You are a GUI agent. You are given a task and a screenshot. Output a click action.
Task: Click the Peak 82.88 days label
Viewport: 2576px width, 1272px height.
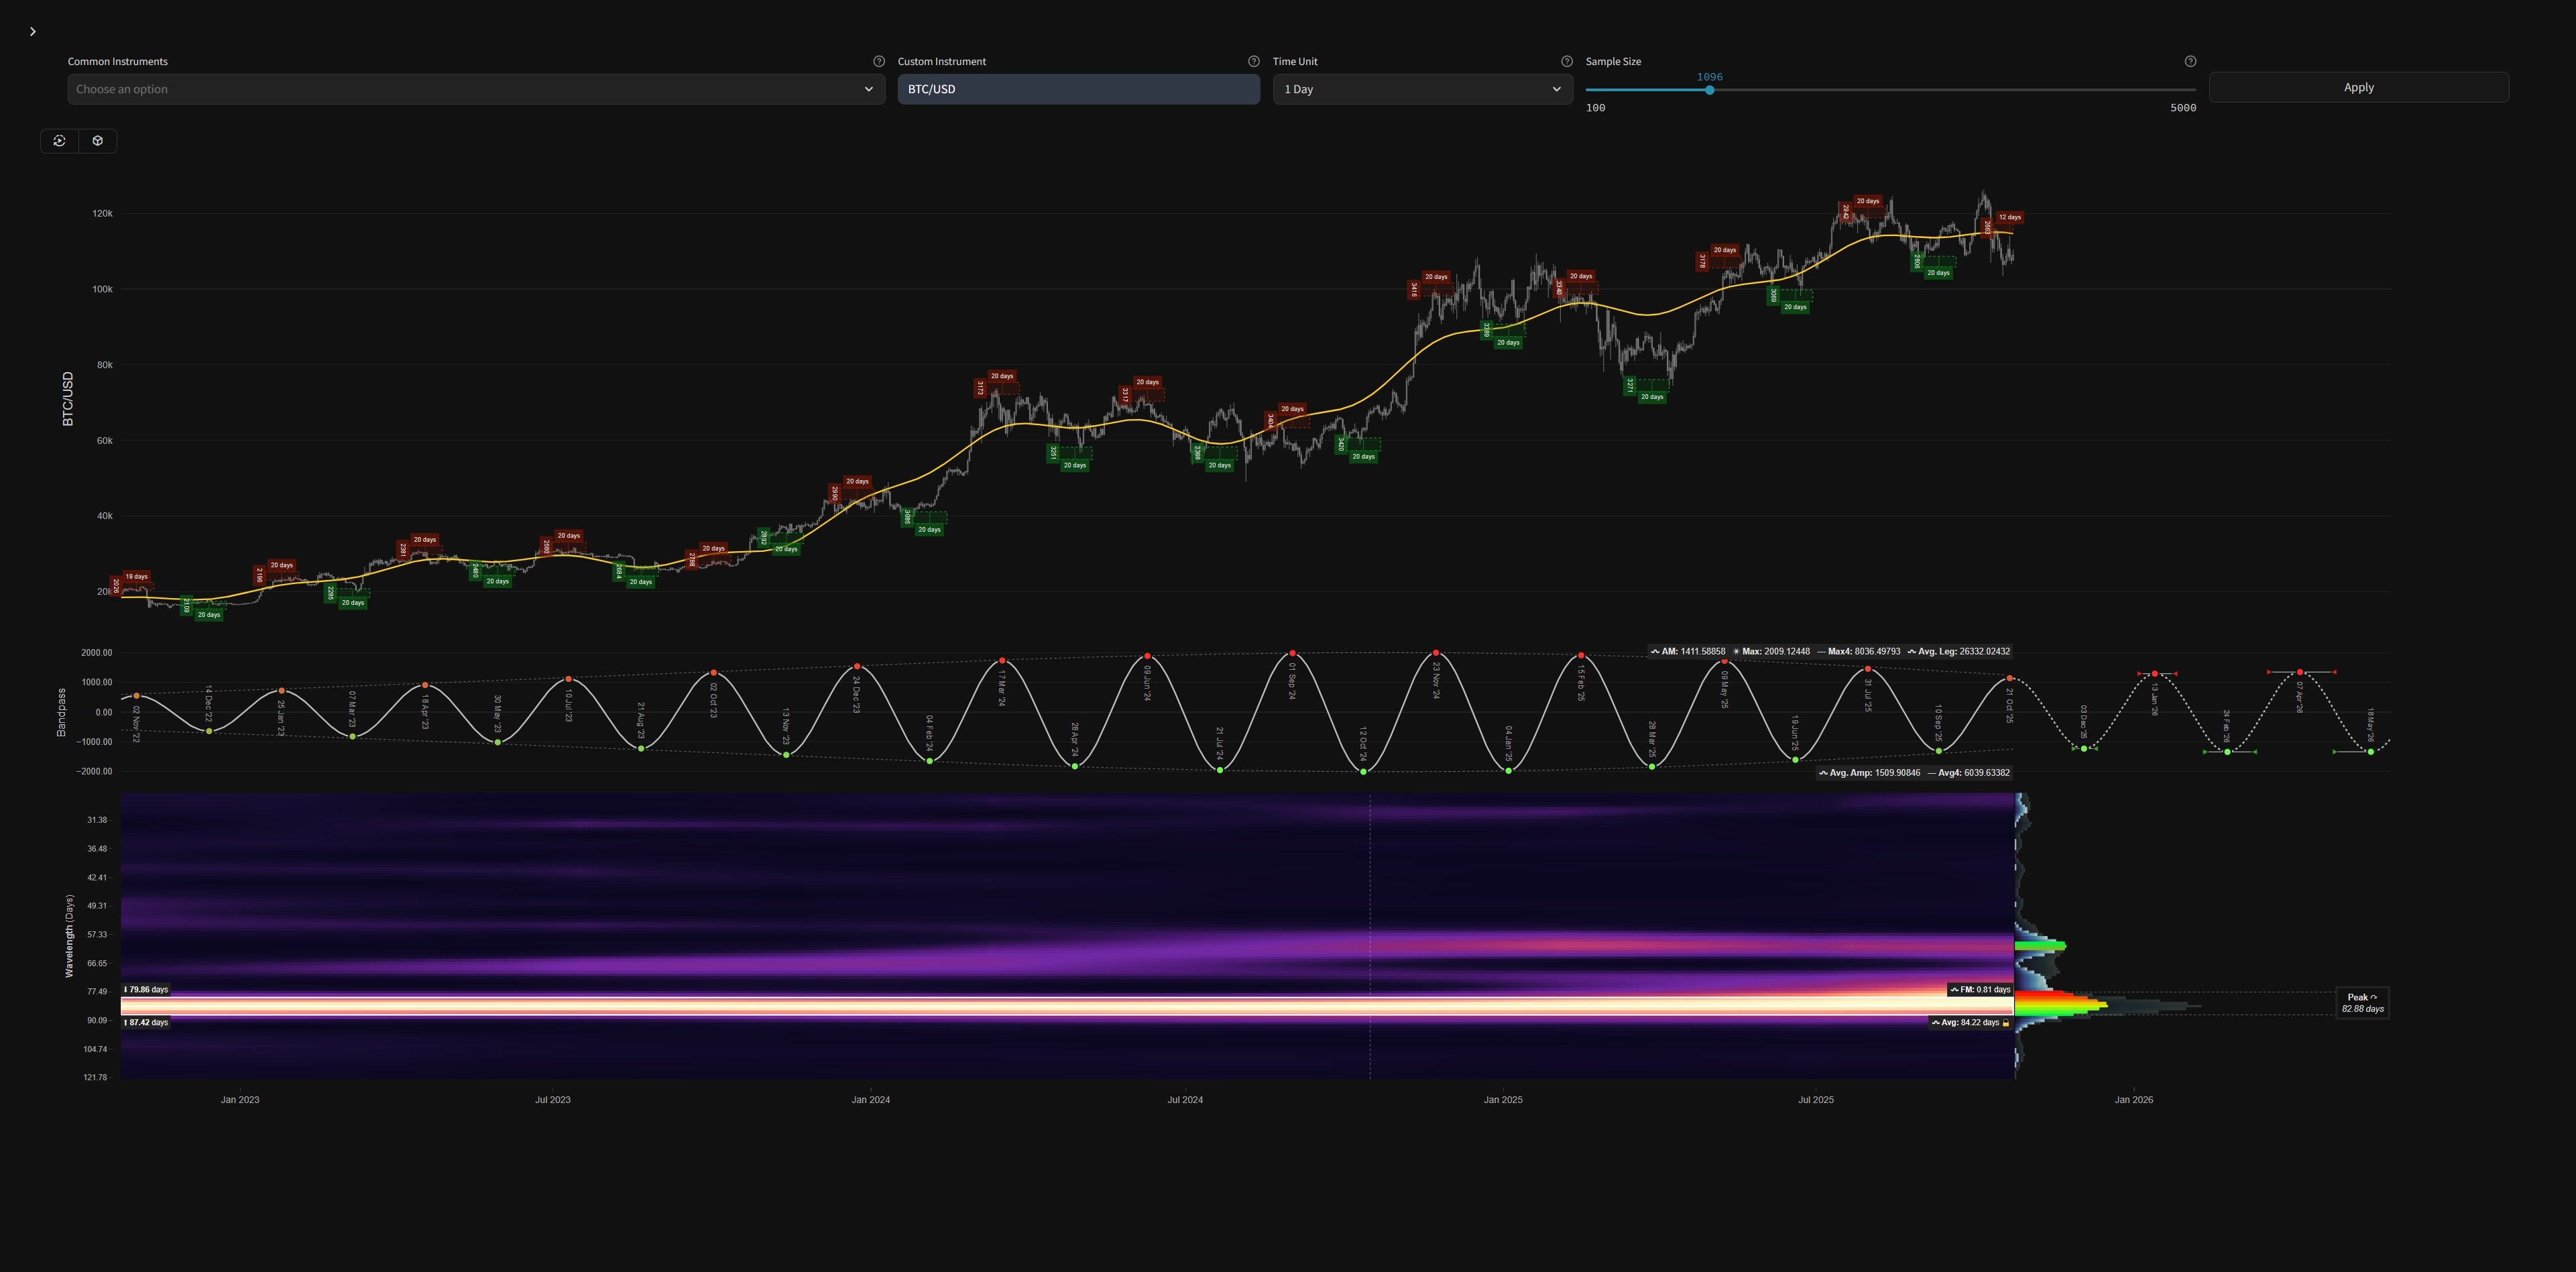2362,1003
